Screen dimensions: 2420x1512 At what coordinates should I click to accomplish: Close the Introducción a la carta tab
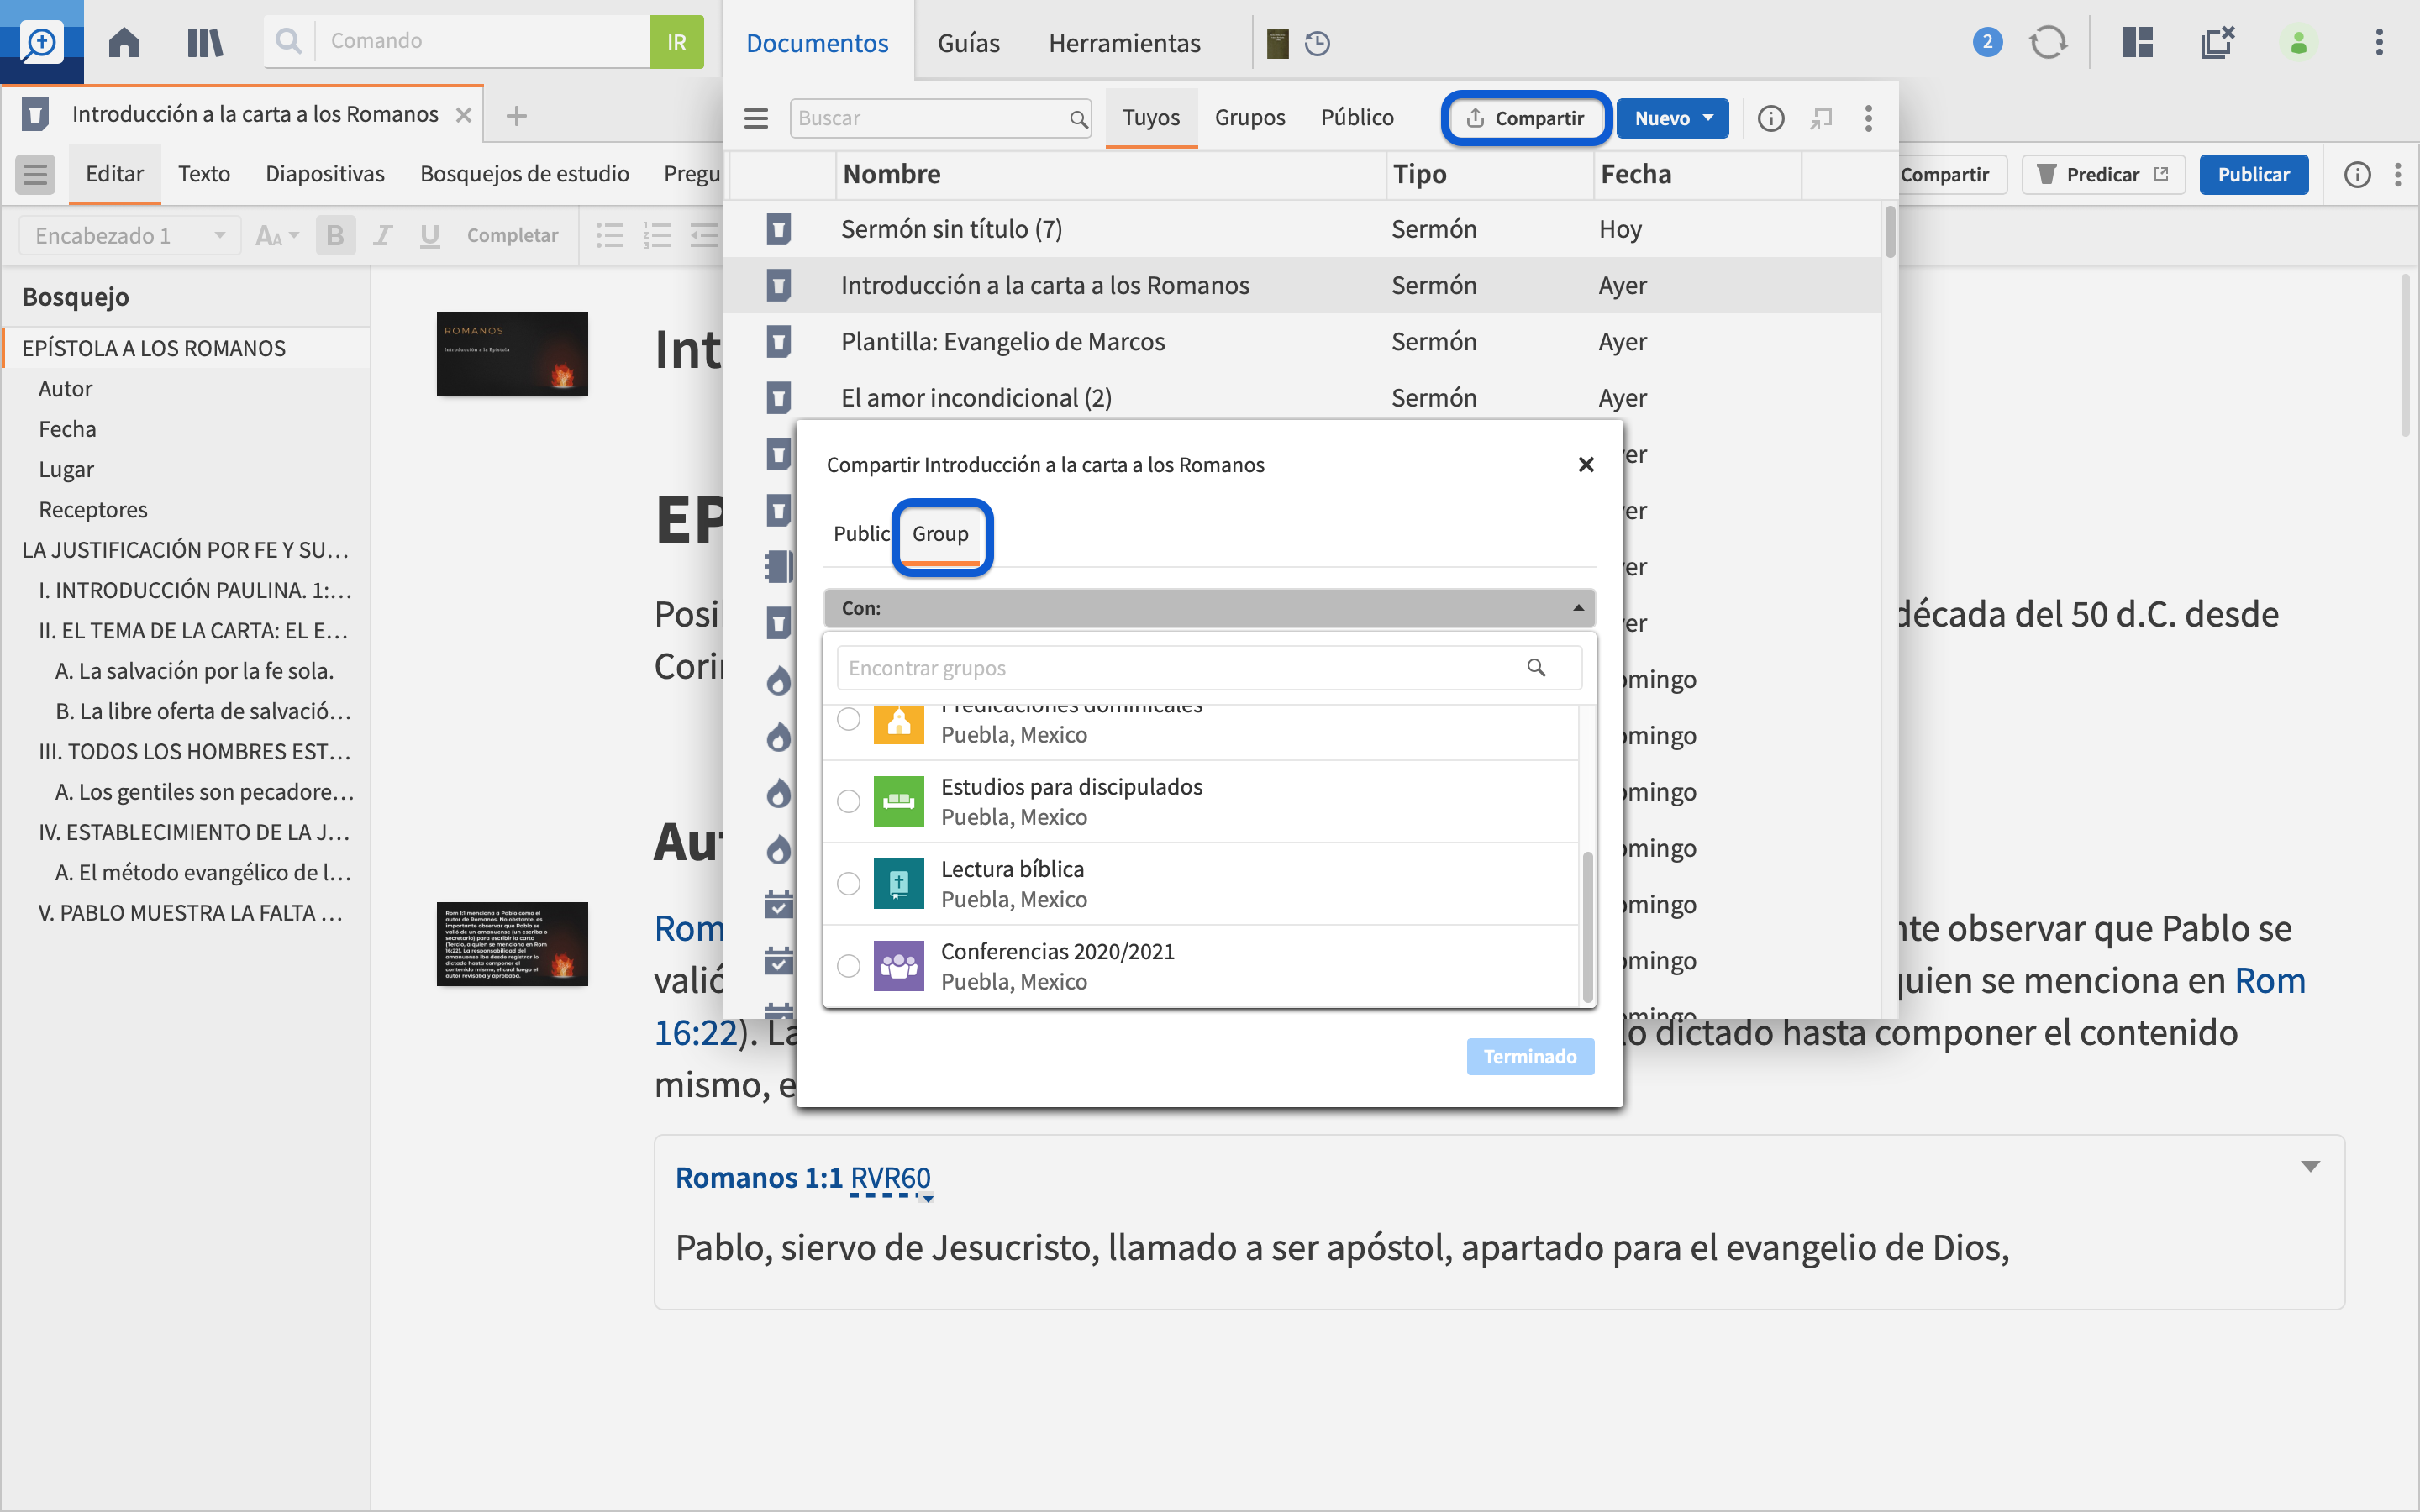[463, 115]
